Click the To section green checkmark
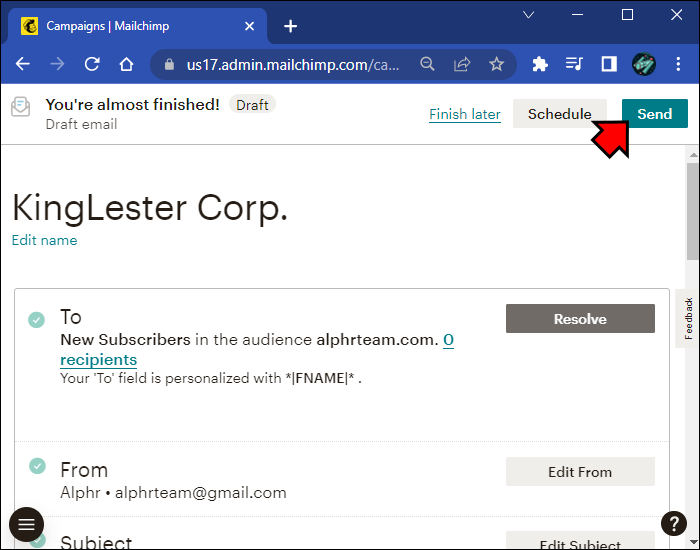 tap(37, 320)
